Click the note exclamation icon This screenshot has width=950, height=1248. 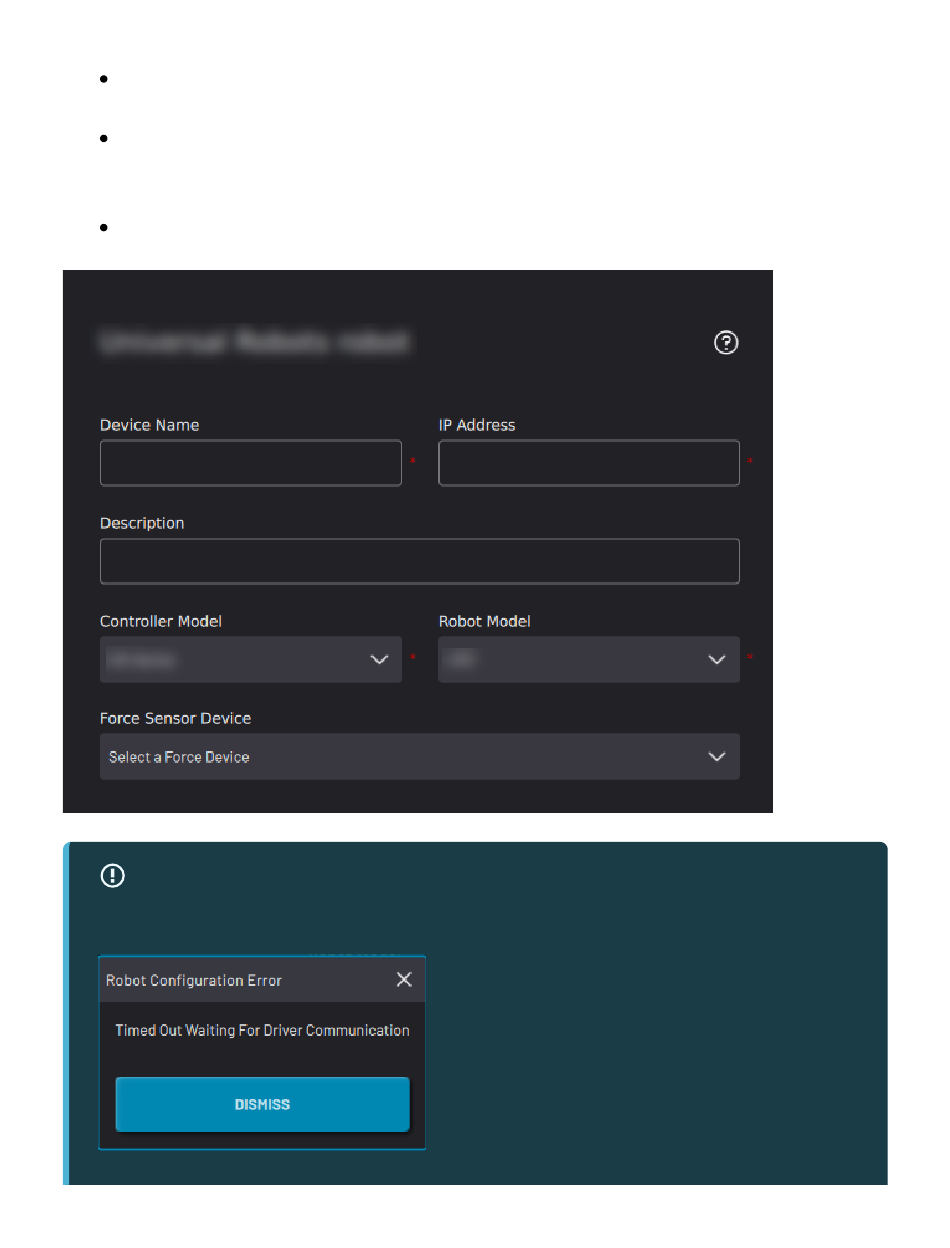click(113, 876)
